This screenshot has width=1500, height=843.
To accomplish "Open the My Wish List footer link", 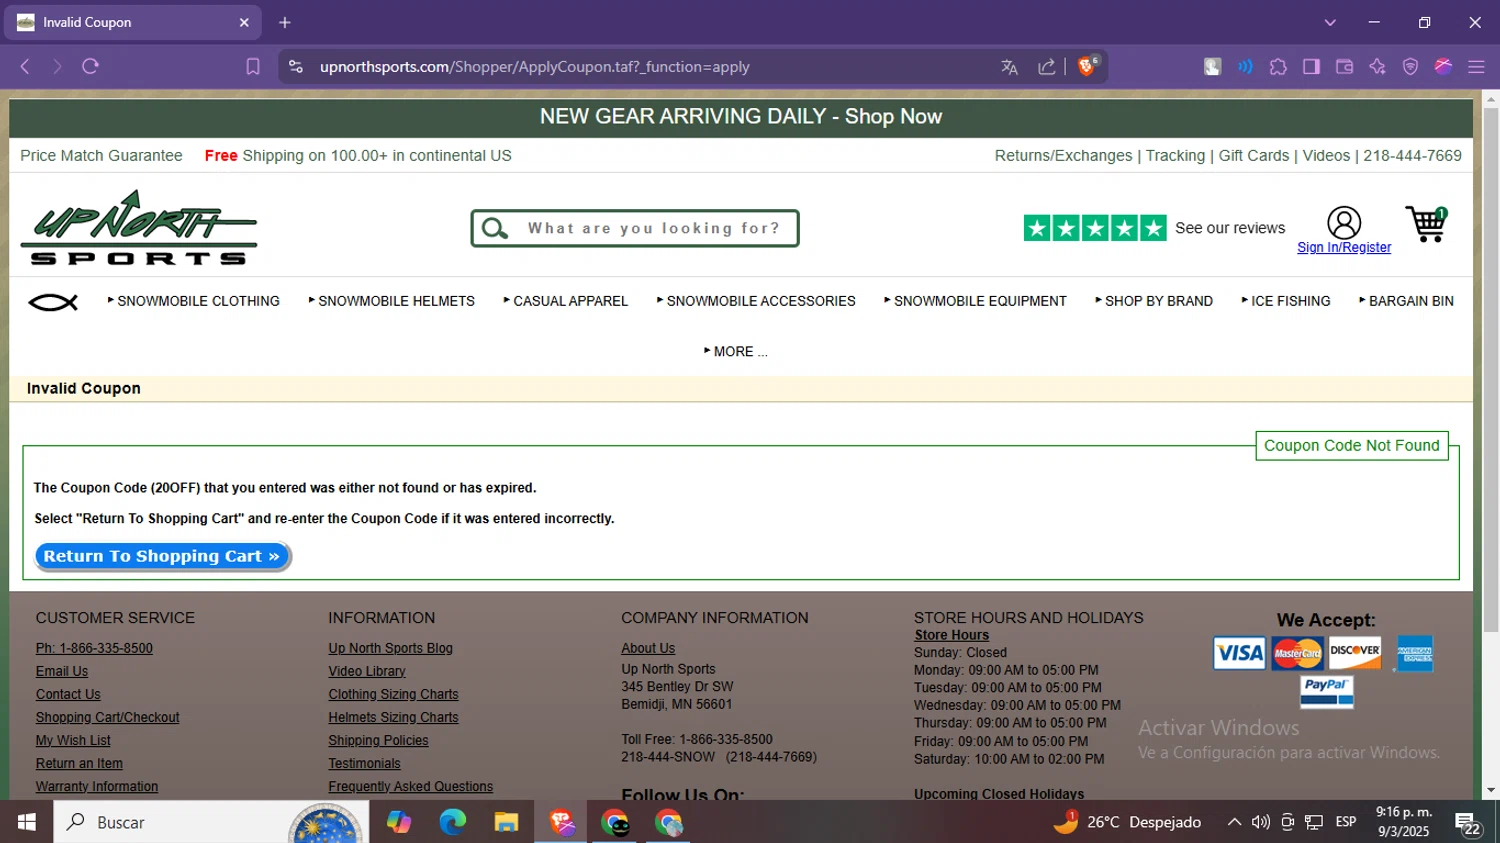I will point(73,741).
